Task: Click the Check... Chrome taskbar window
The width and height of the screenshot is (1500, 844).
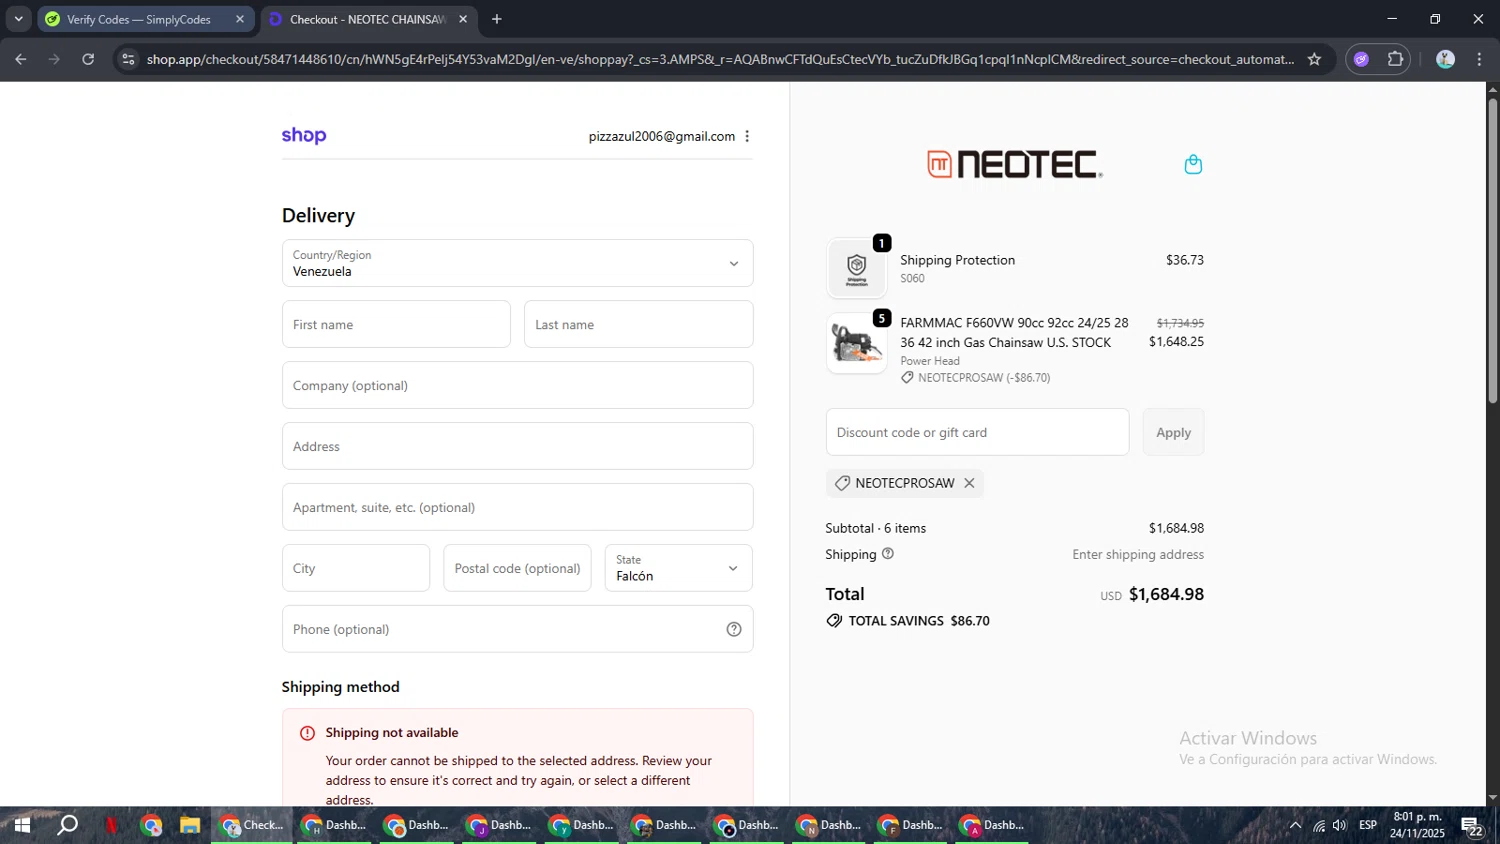Action: 251,825
